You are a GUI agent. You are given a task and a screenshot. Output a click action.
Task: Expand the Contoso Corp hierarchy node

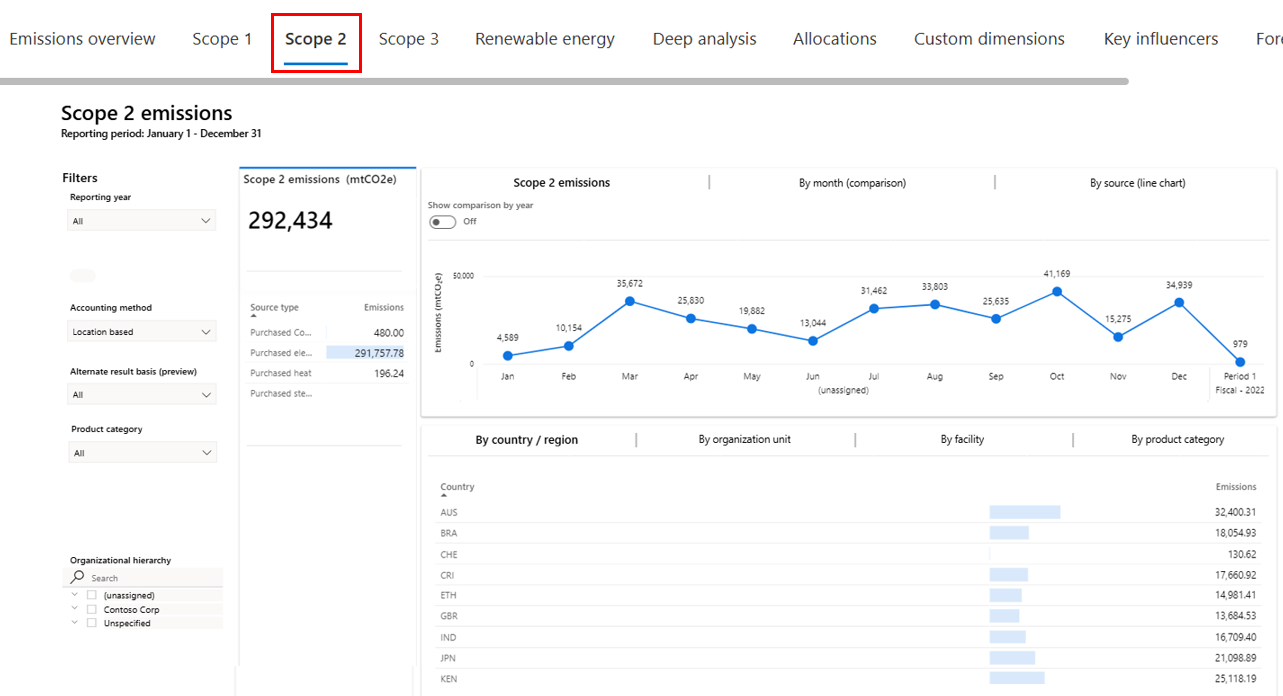(74, 609)
